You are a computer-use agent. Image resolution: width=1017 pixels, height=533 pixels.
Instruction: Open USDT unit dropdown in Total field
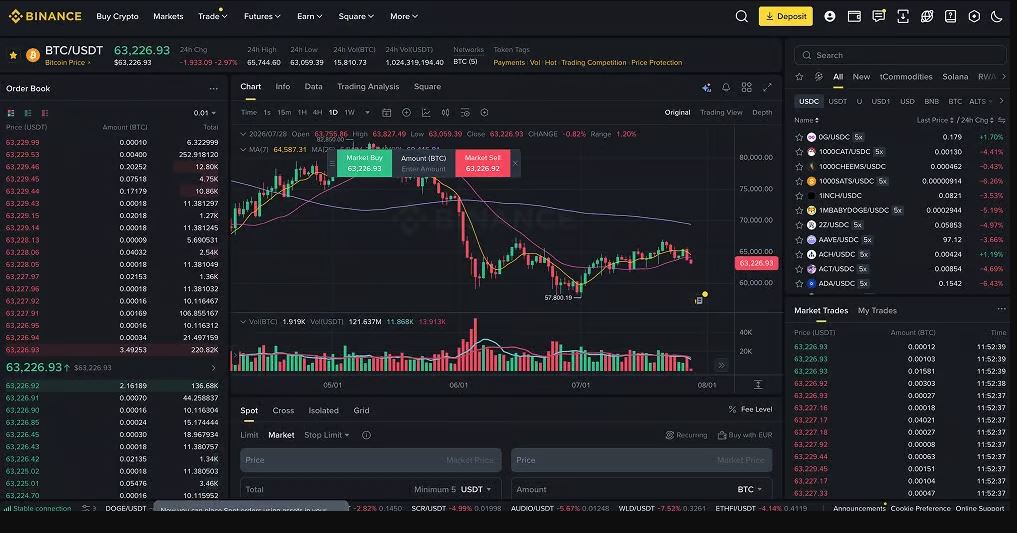pyautogui.click(x=476, y=490)
